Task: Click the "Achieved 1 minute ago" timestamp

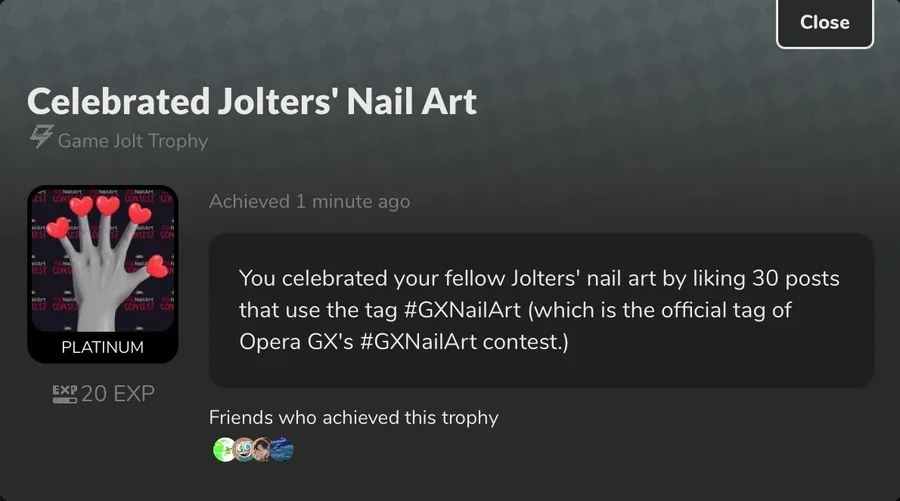Action: pyautogui.click(x=309, y=201)
